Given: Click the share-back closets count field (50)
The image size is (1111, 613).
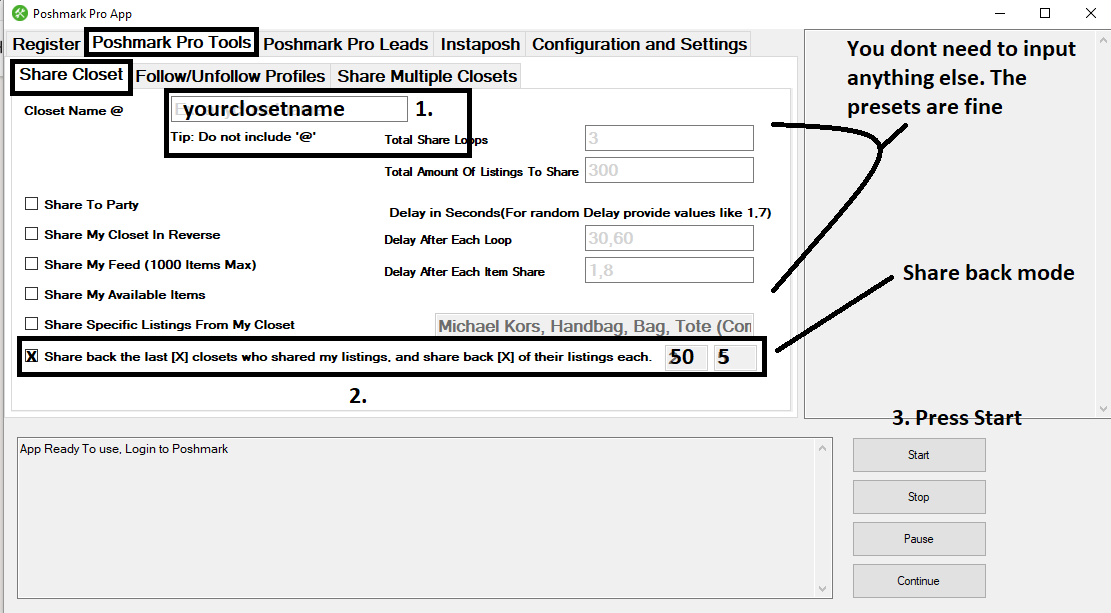Looking at the screenshot, I should (687, 356).
